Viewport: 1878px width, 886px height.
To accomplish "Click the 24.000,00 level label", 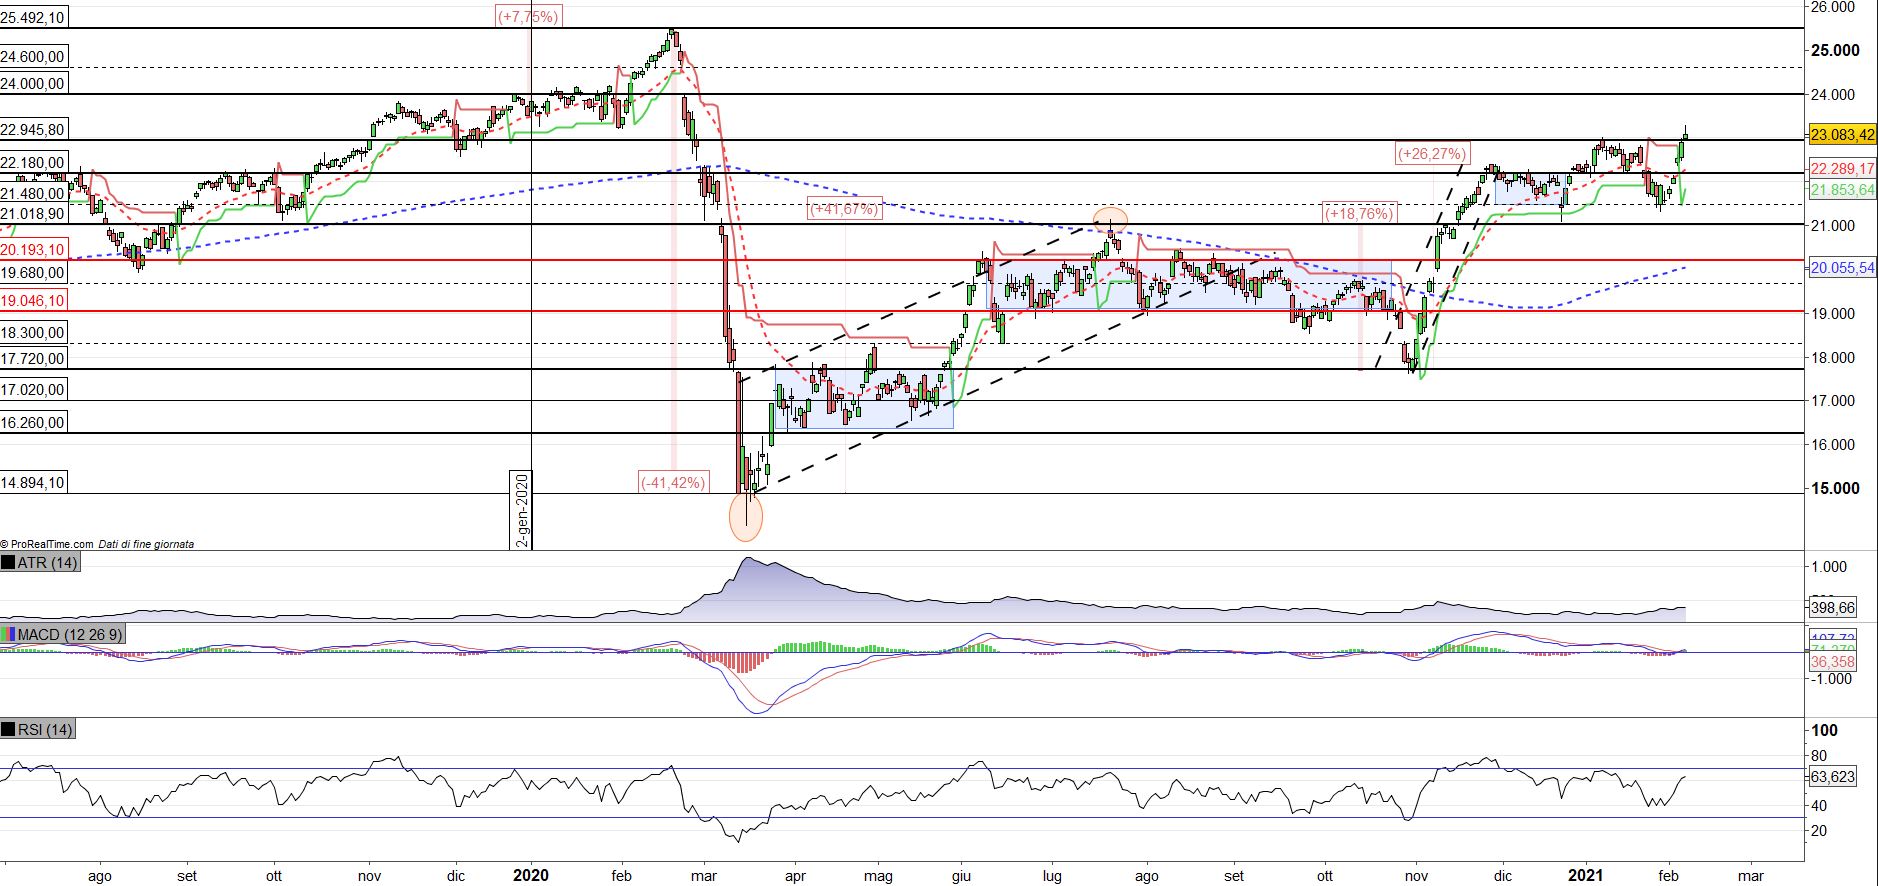I will tap(33, 83).
